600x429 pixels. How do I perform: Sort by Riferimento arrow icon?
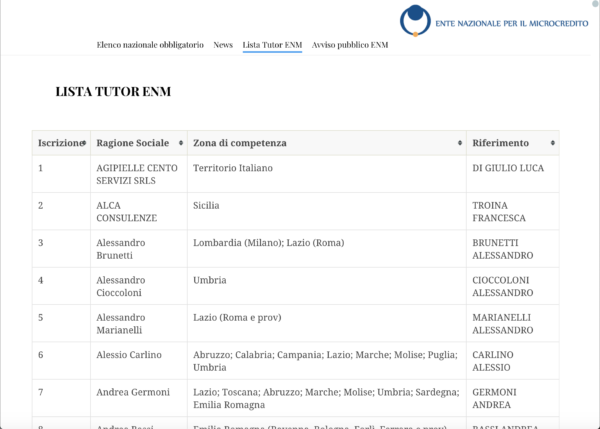[553, 143]
